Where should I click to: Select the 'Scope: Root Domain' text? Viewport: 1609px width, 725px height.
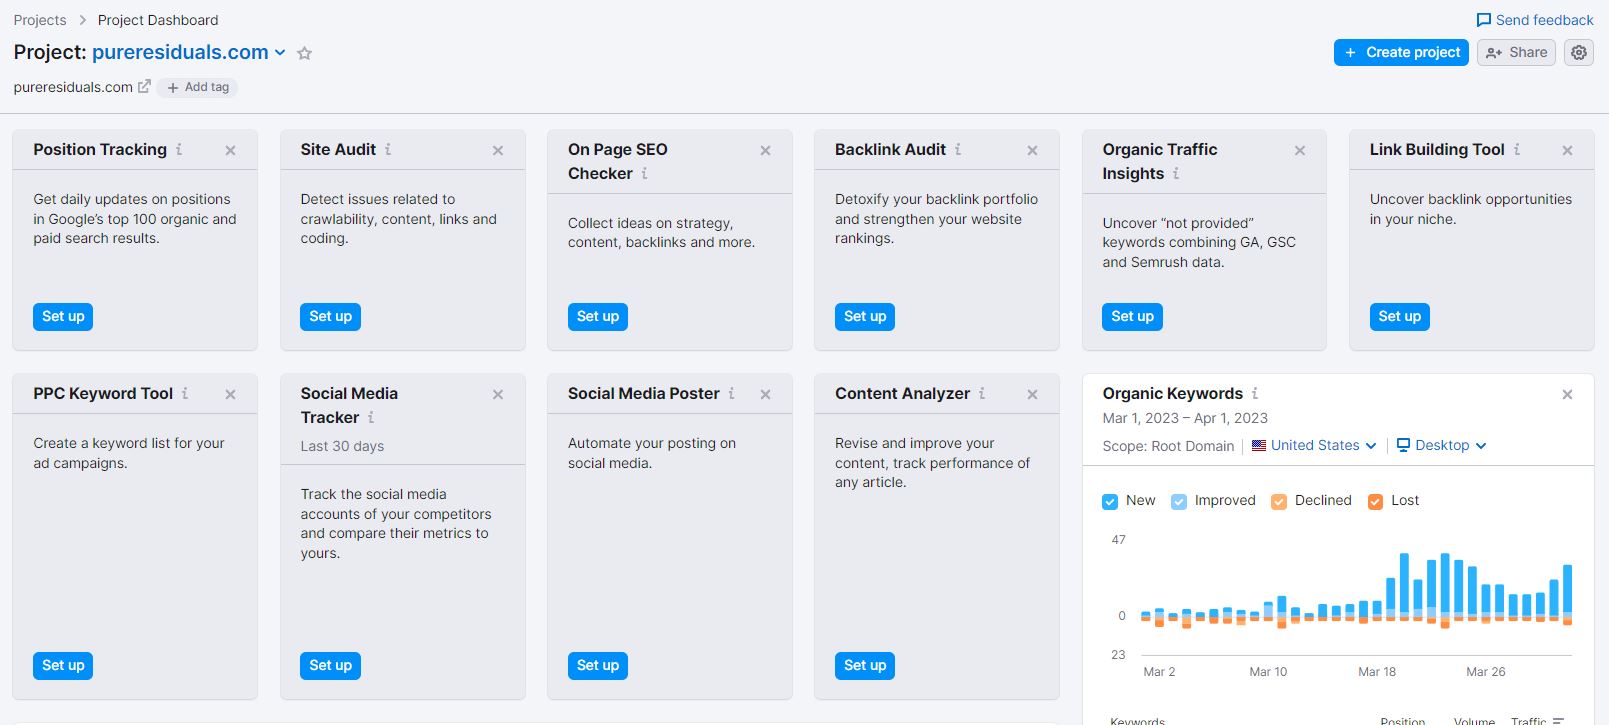[x=1168, y=446]
